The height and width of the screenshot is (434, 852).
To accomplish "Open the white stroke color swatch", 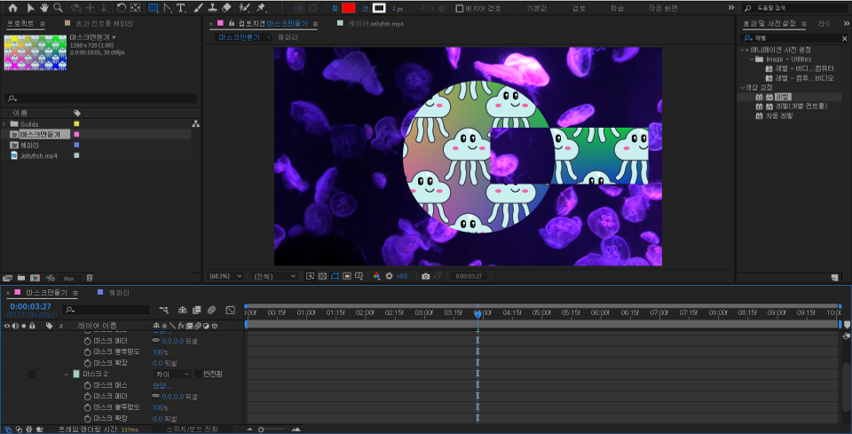I will coord(380,8).
